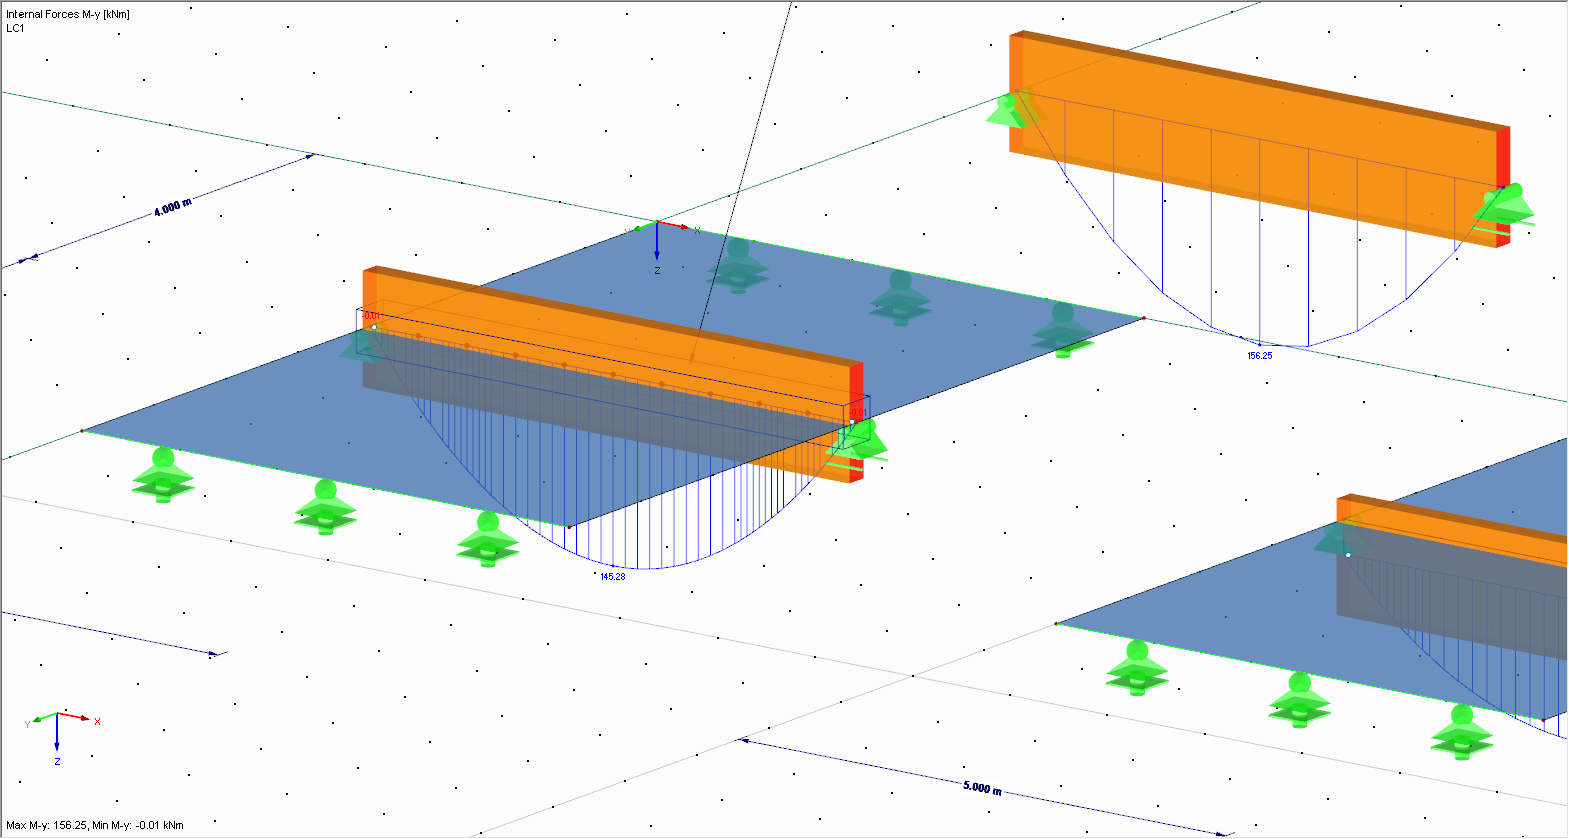Click the red '-0.01' label at the left end of the 145.28 beam
The width and height of the screenshot is (1569, 839).
coord(370,316)
